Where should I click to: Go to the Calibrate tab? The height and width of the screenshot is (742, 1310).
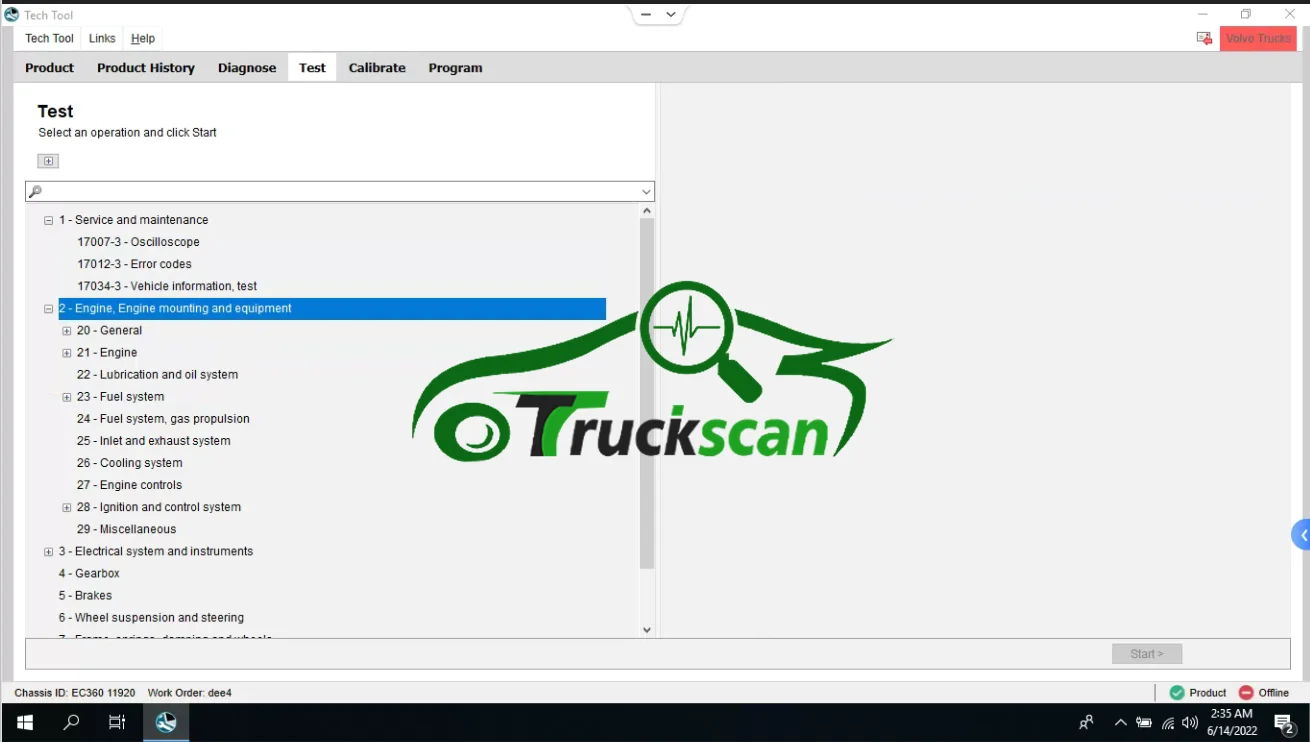click(377, 68)
